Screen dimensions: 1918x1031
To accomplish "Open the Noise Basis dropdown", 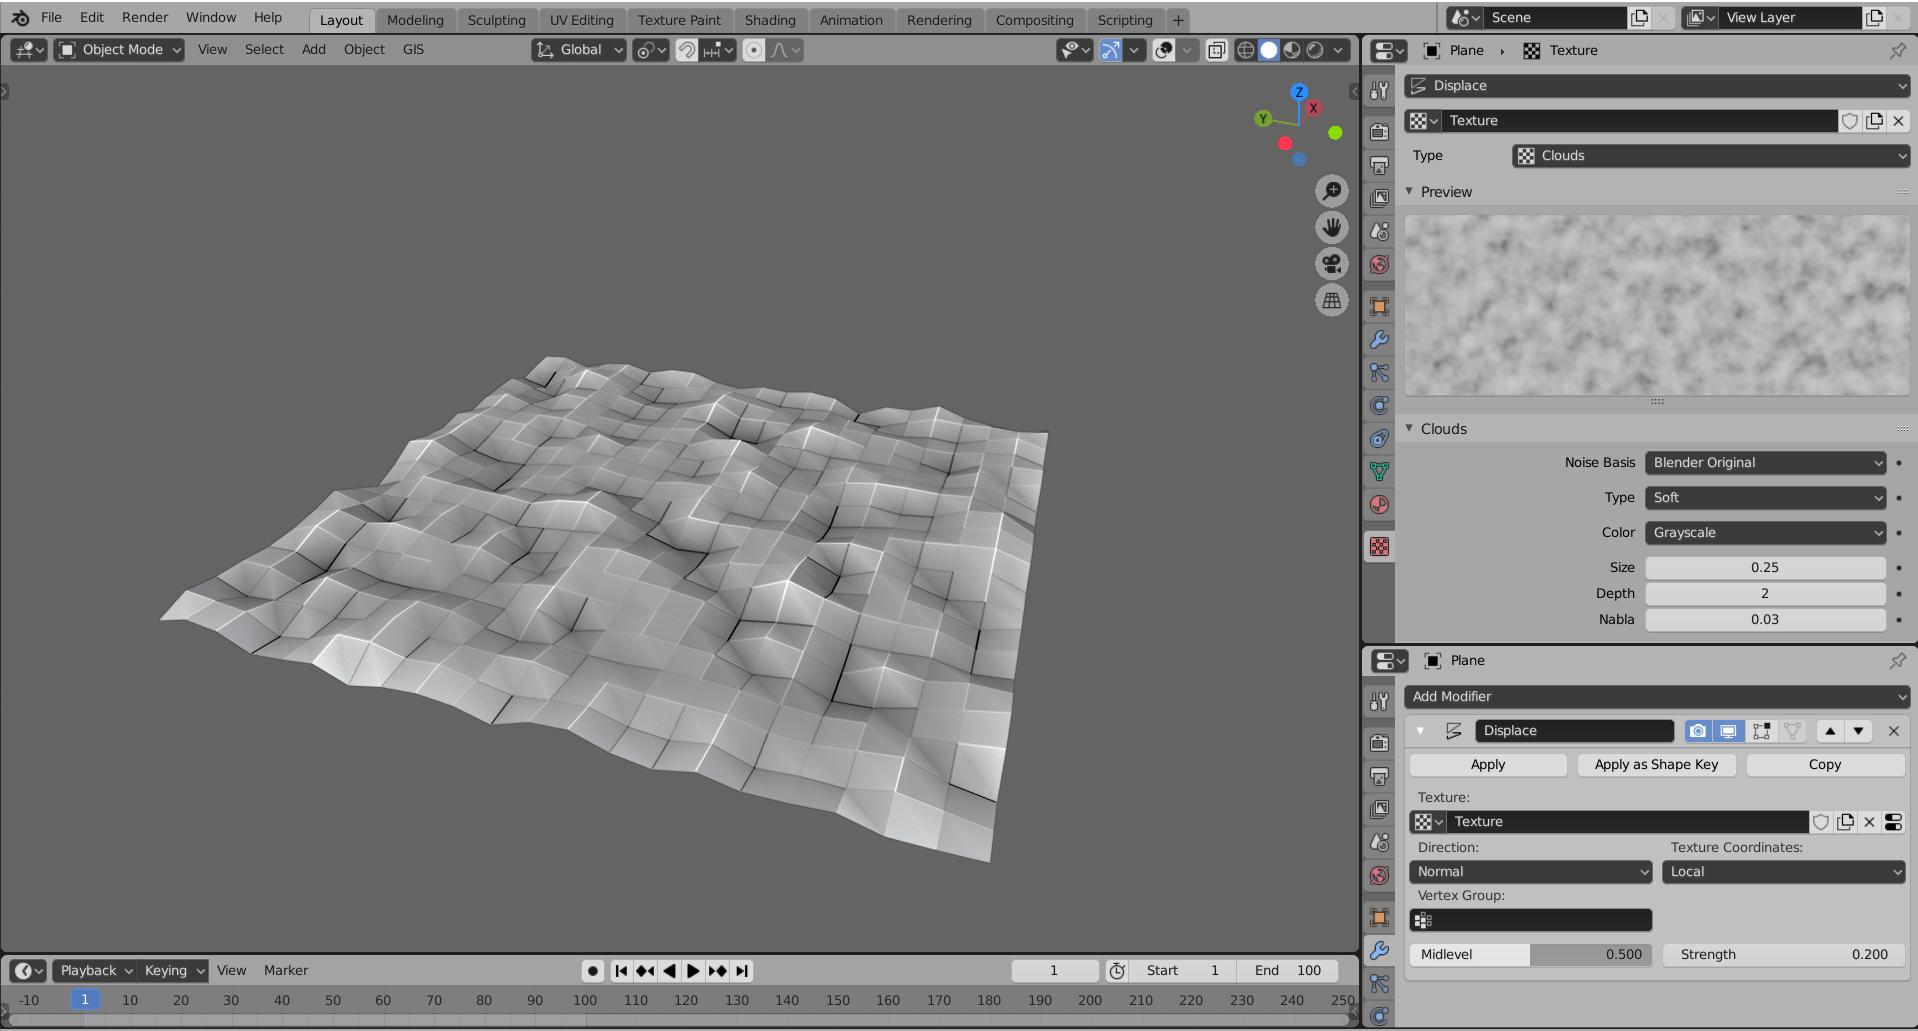I will 1765,462.
